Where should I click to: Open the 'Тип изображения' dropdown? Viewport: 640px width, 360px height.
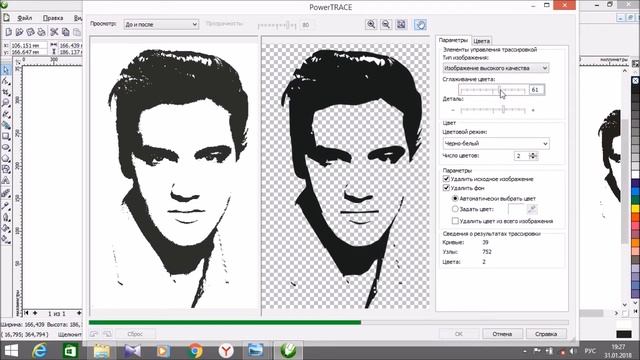coord(496,68)
